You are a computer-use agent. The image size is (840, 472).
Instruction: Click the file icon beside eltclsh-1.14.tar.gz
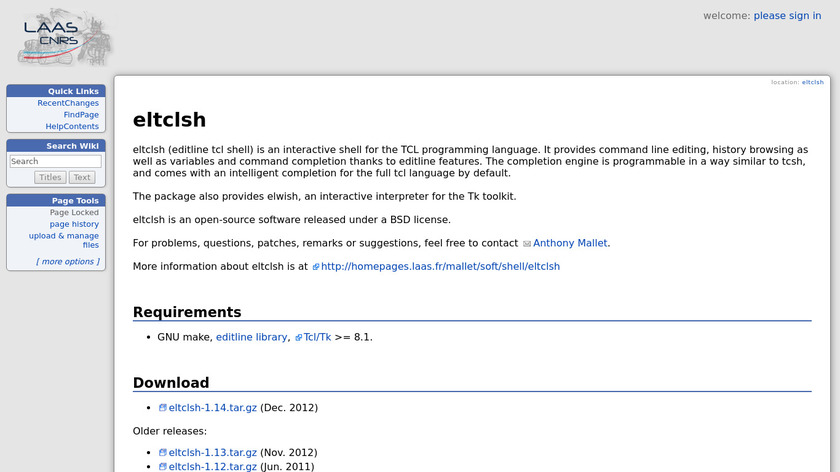(162, 408)
